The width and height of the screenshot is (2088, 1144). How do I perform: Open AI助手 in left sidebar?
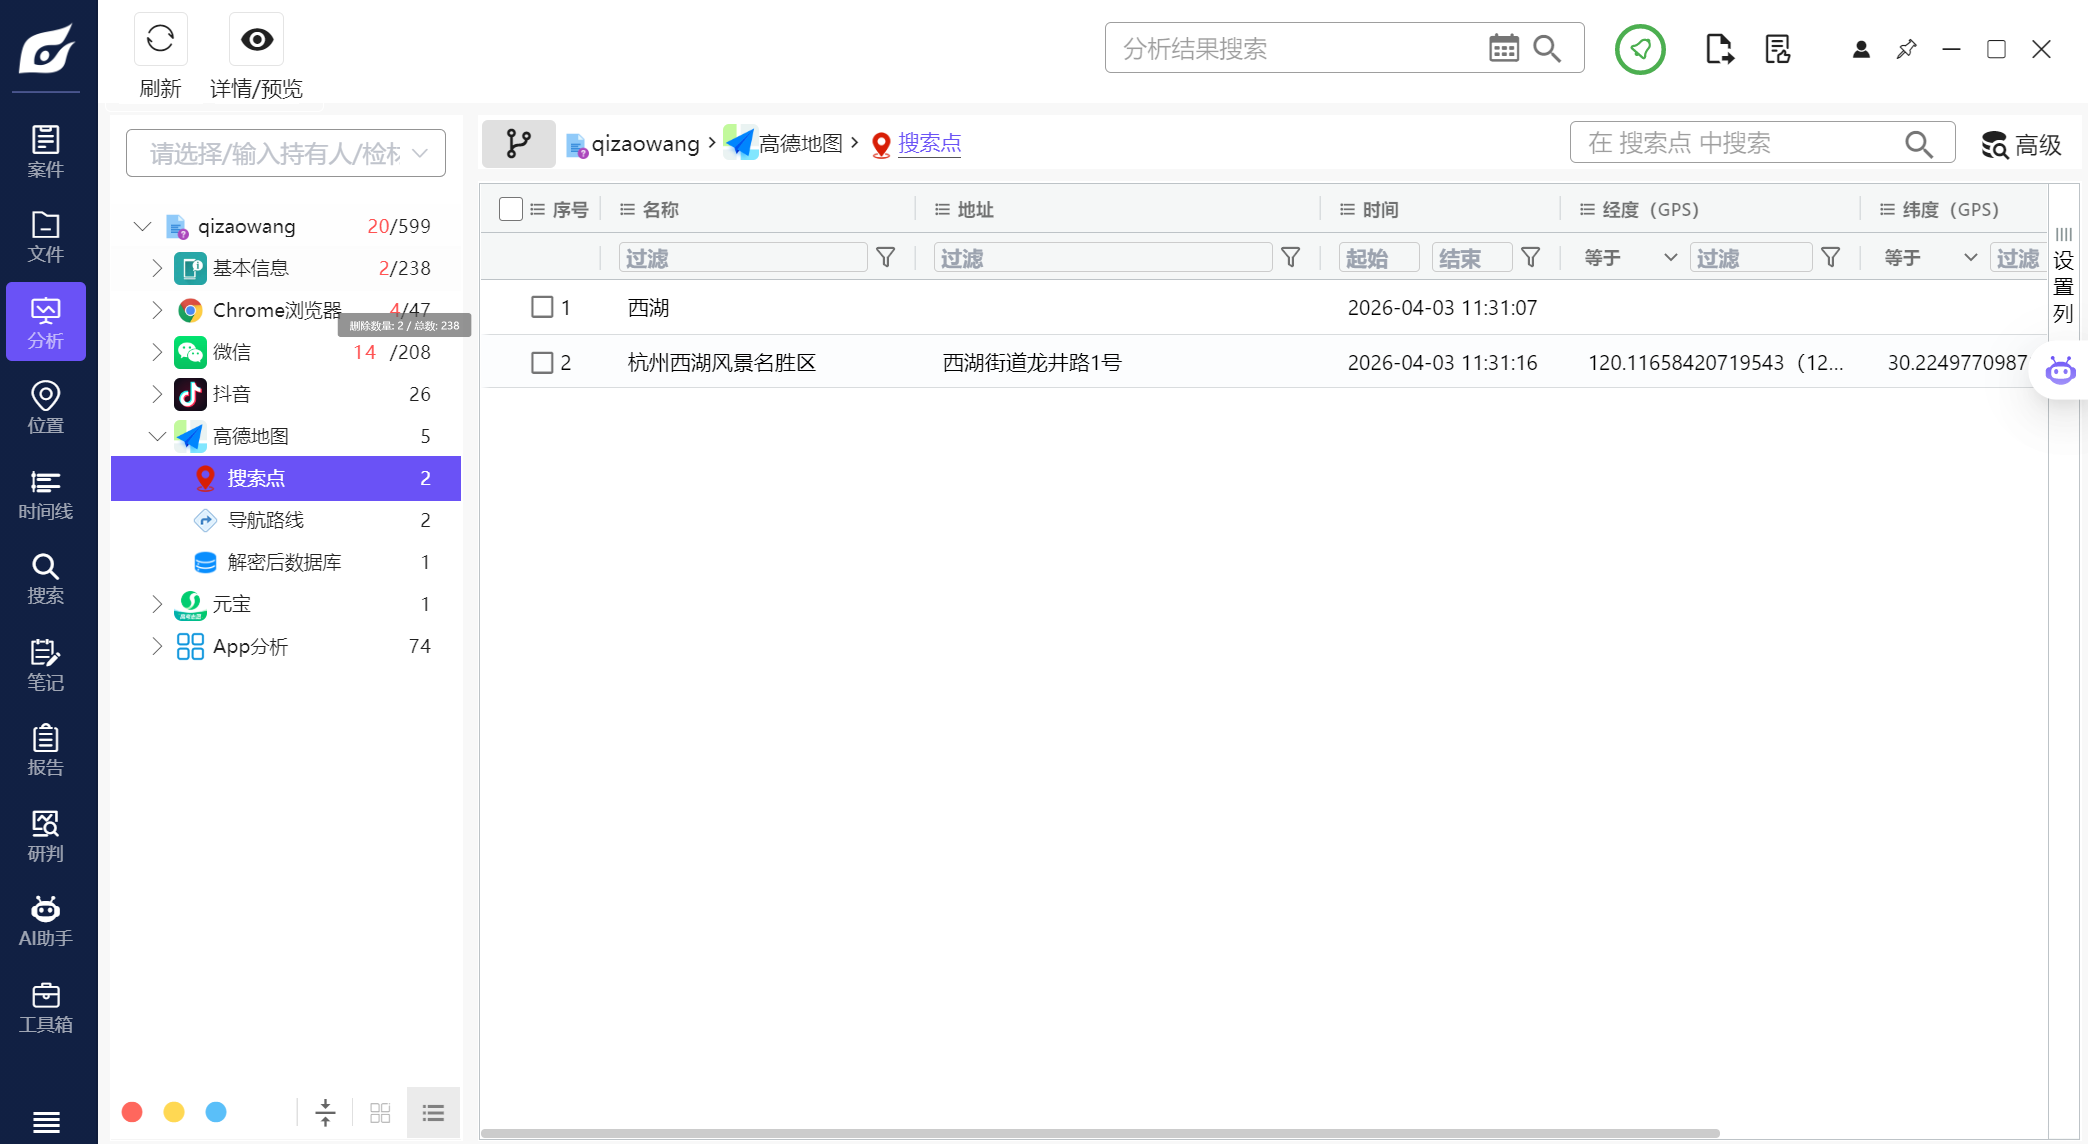[x=46, y=921]
